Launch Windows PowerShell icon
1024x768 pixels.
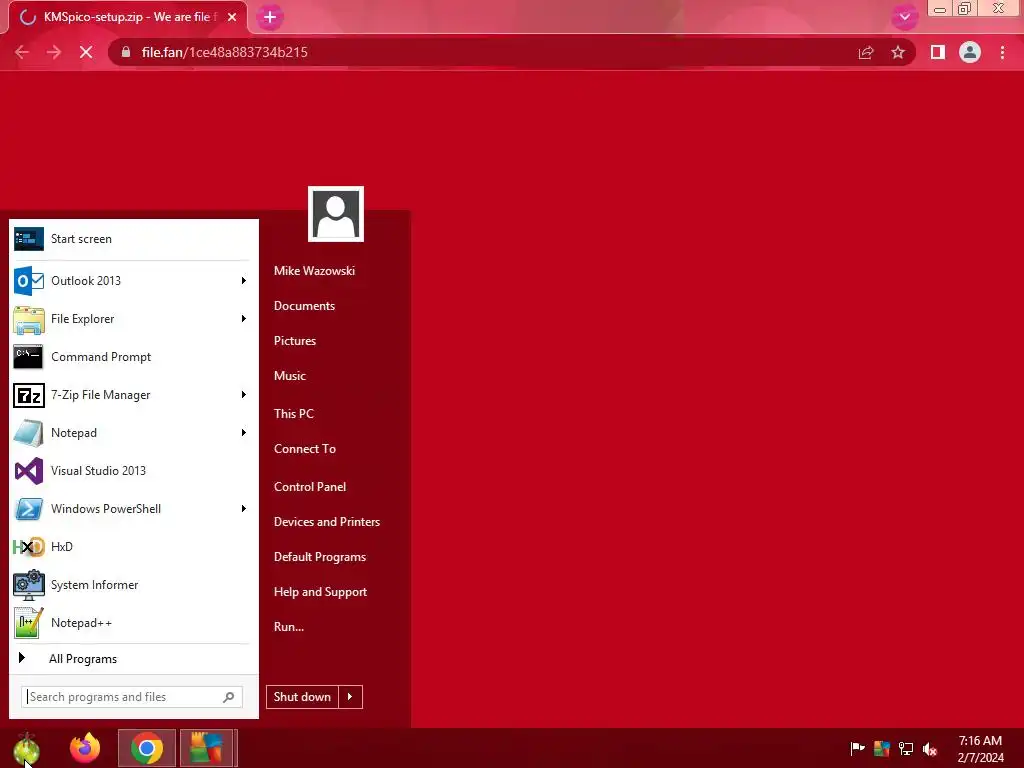pyautogui.click(x=29, y=509)
